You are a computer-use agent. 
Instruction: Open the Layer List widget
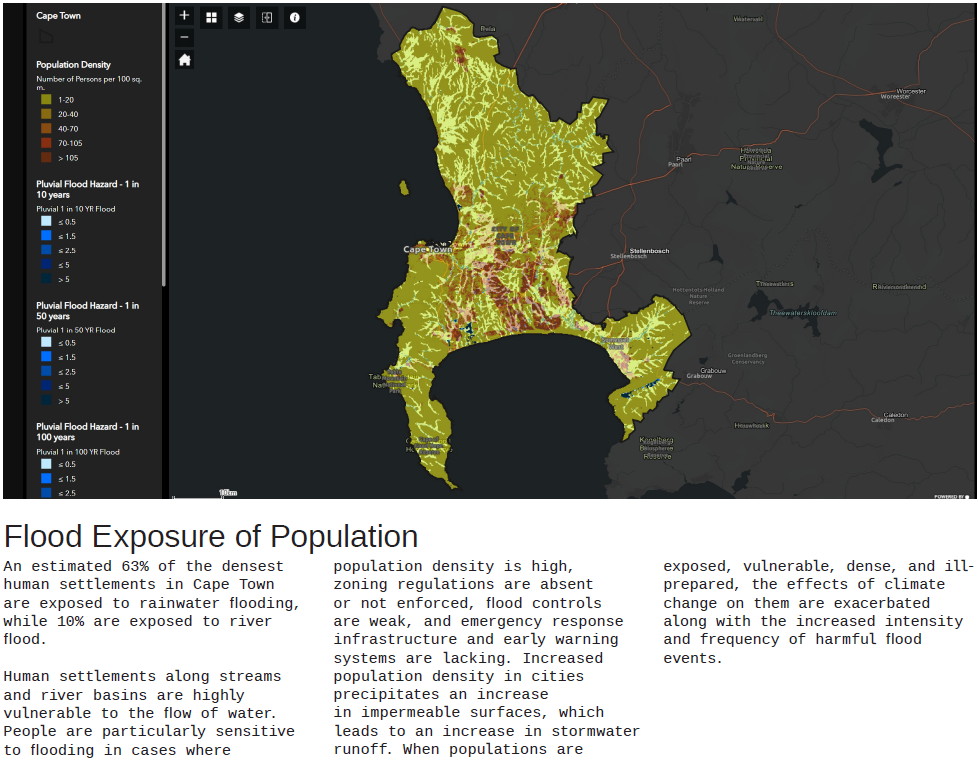239,17
